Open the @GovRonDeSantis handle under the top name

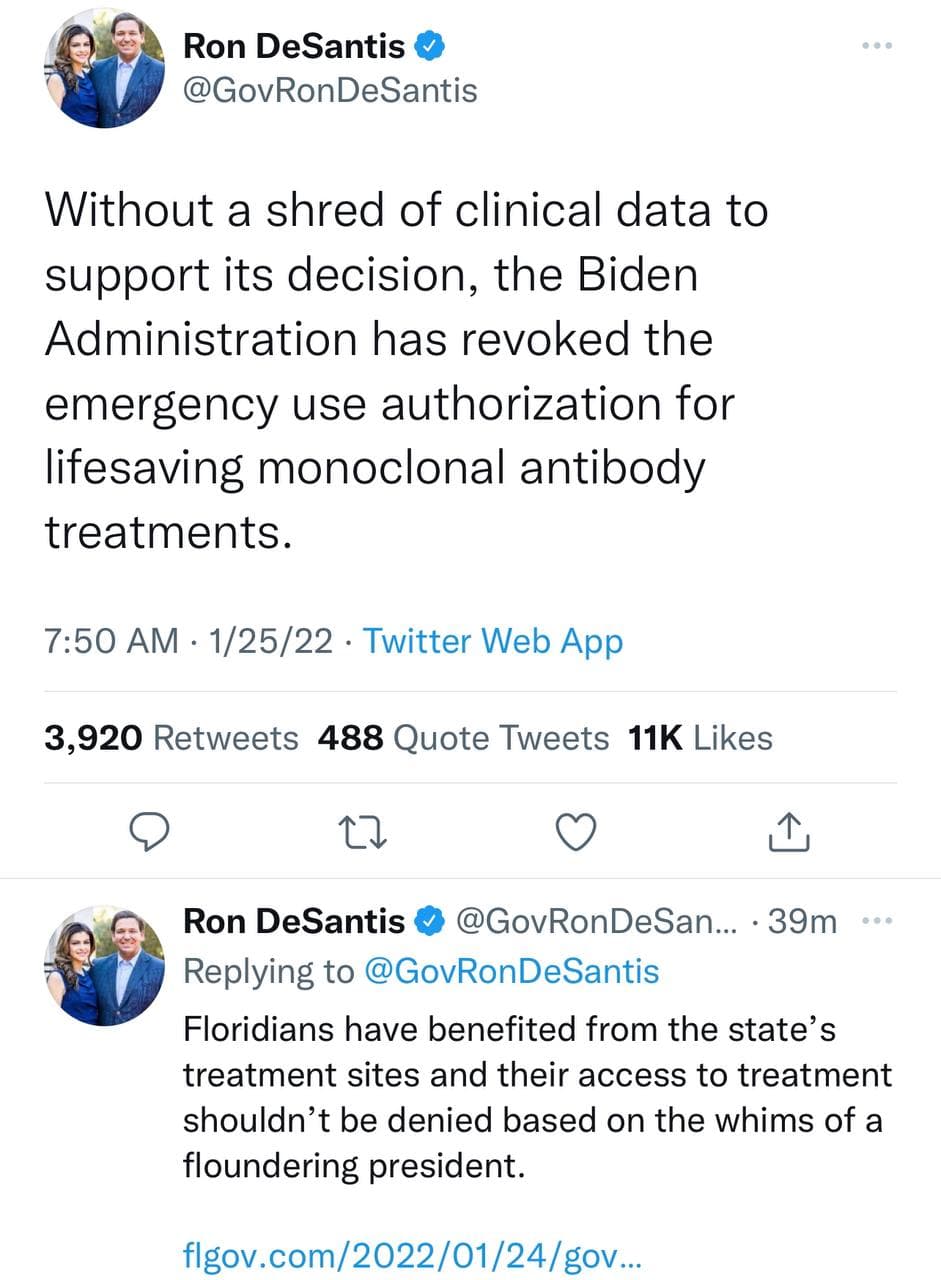click(330, 91)
